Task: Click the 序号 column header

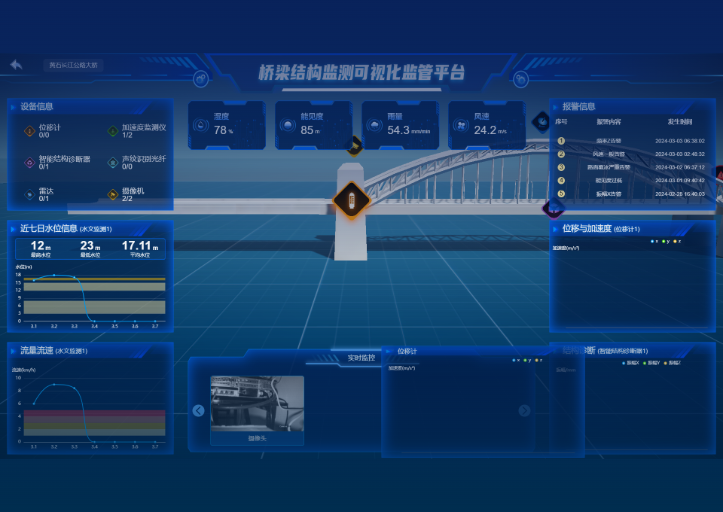Action: 561,122
